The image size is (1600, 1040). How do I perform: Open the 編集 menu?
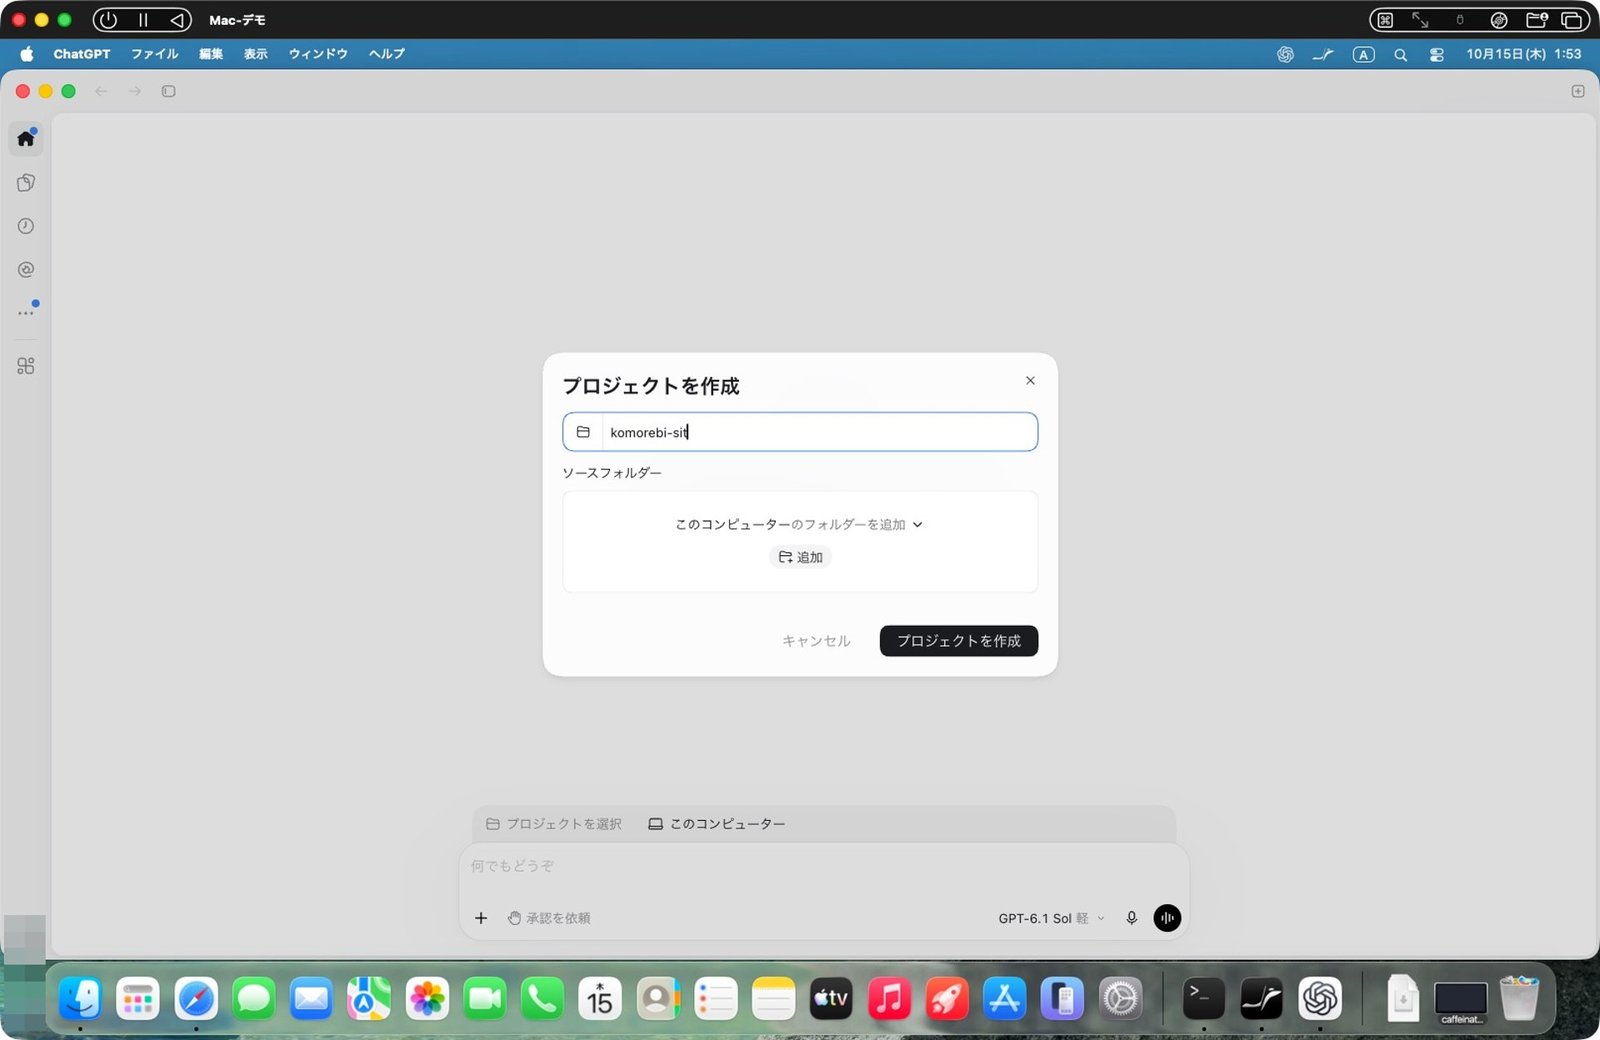tap(211, 54)
